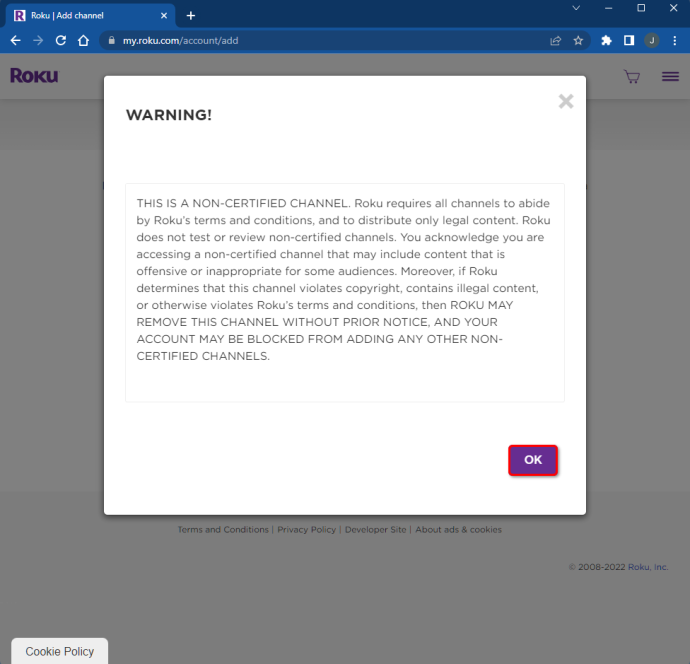The height and width of the screenshot is (664, 690).
Task: Open tab search chevron
Action: (x=576, y=8)
